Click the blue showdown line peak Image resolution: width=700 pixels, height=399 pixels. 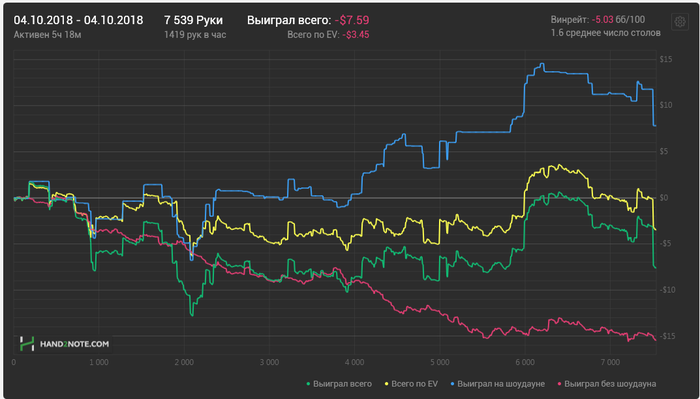[x=542, y=64]
